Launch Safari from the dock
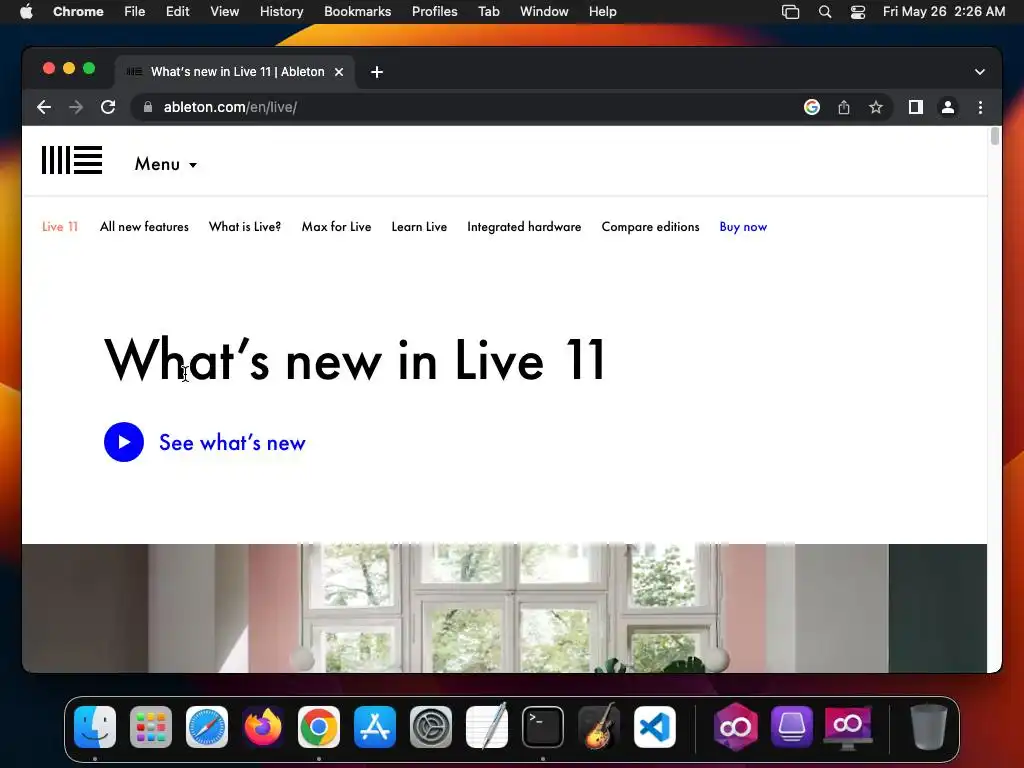Image resolution: width=1024 pixels, height=768 pixels. point(207,727)
